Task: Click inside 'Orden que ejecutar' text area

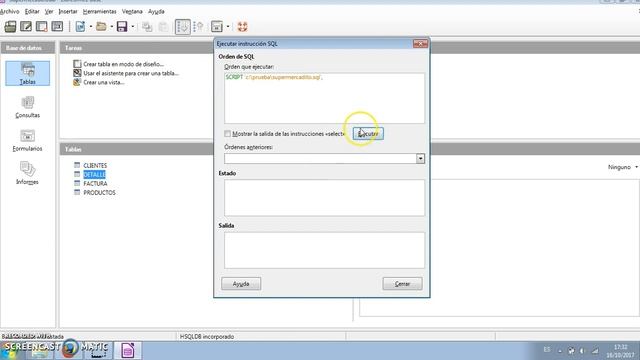Action: pos(324,98)
